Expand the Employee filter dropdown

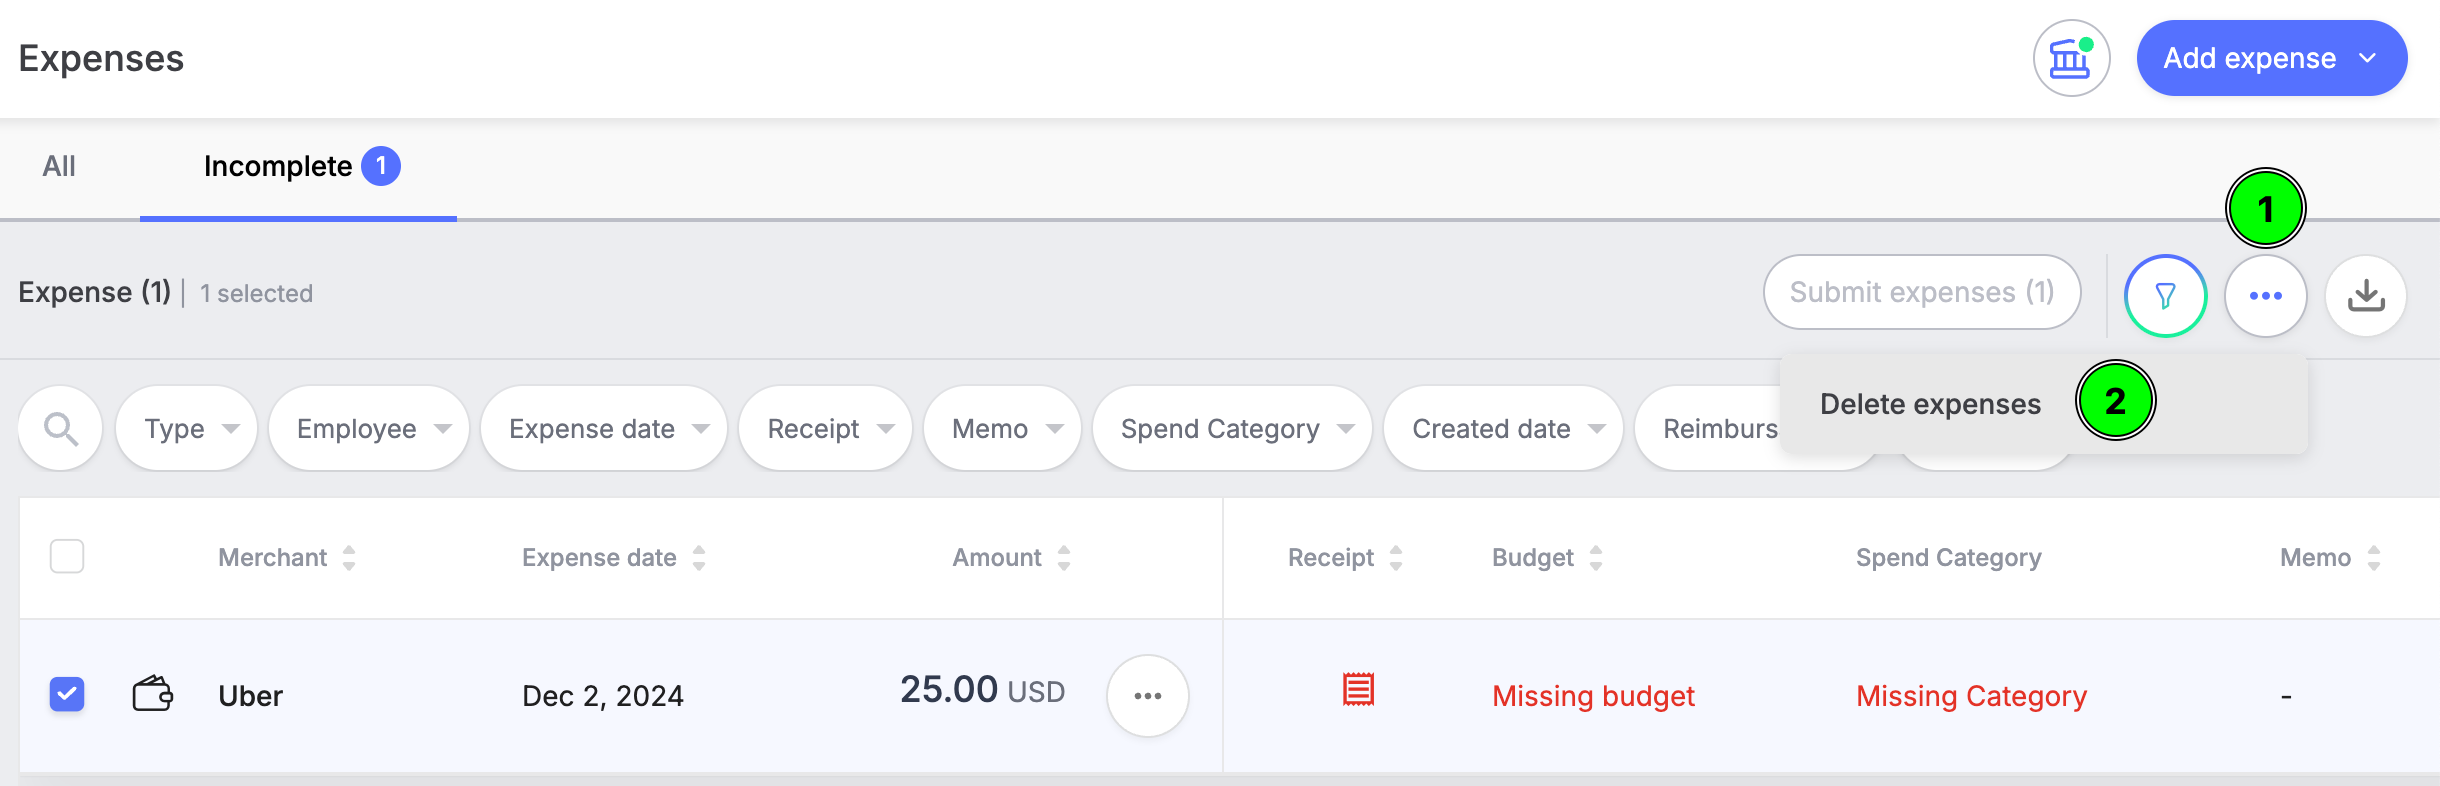click(x=369, y=429)
